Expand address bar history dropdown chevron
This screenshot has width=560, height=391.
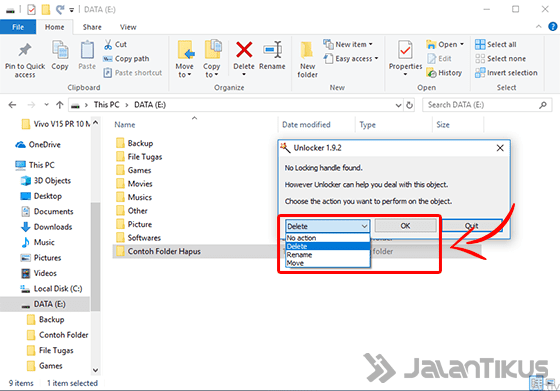pos(399,105)
